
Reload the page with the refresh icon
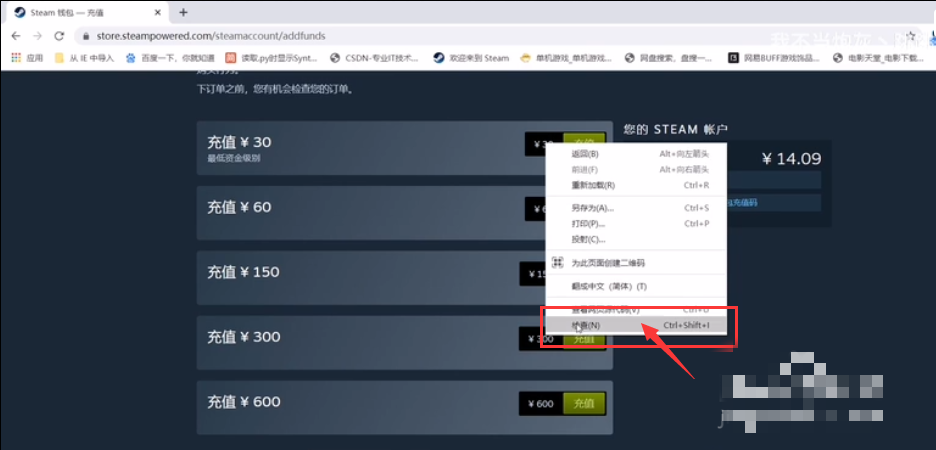(x=58, y=36)
